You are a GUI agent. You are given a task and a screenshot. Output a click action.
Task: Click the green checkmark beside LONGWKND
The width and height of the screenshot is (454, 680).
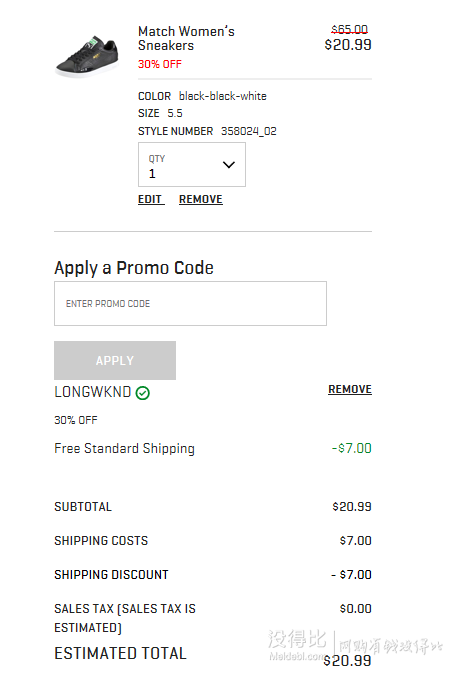pyautogui.click(x=143, y=393)
